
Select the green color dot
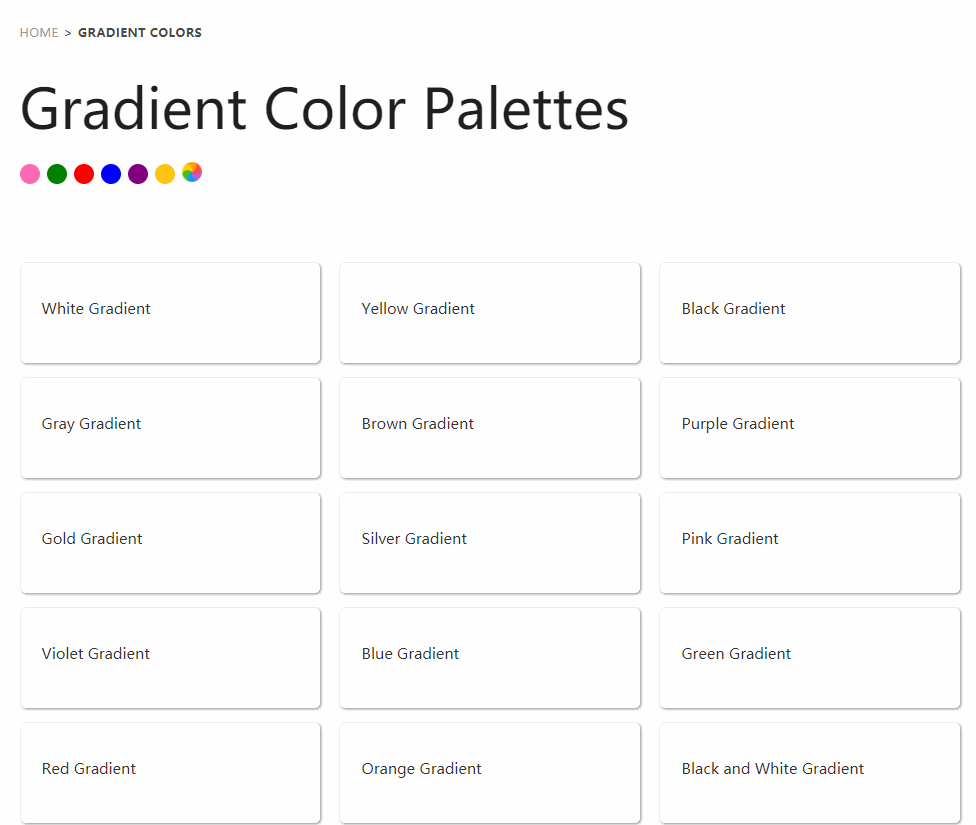57,174
